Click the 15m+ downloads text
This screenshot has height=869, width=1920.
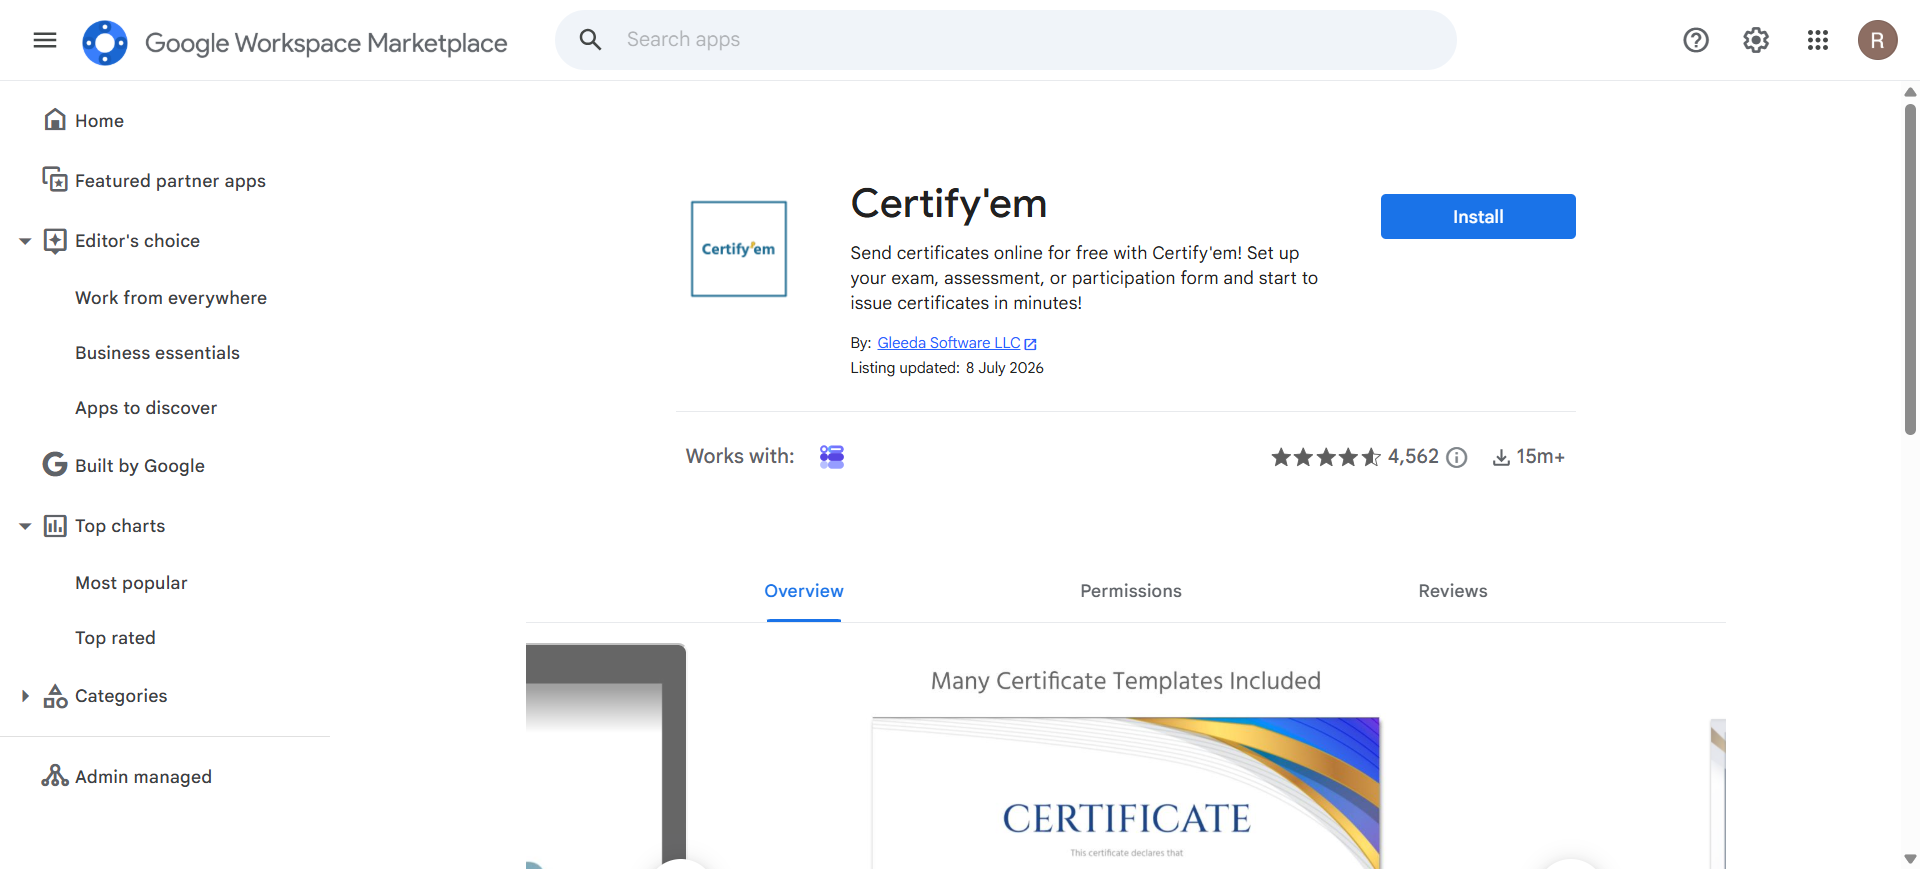[1540, 457]
